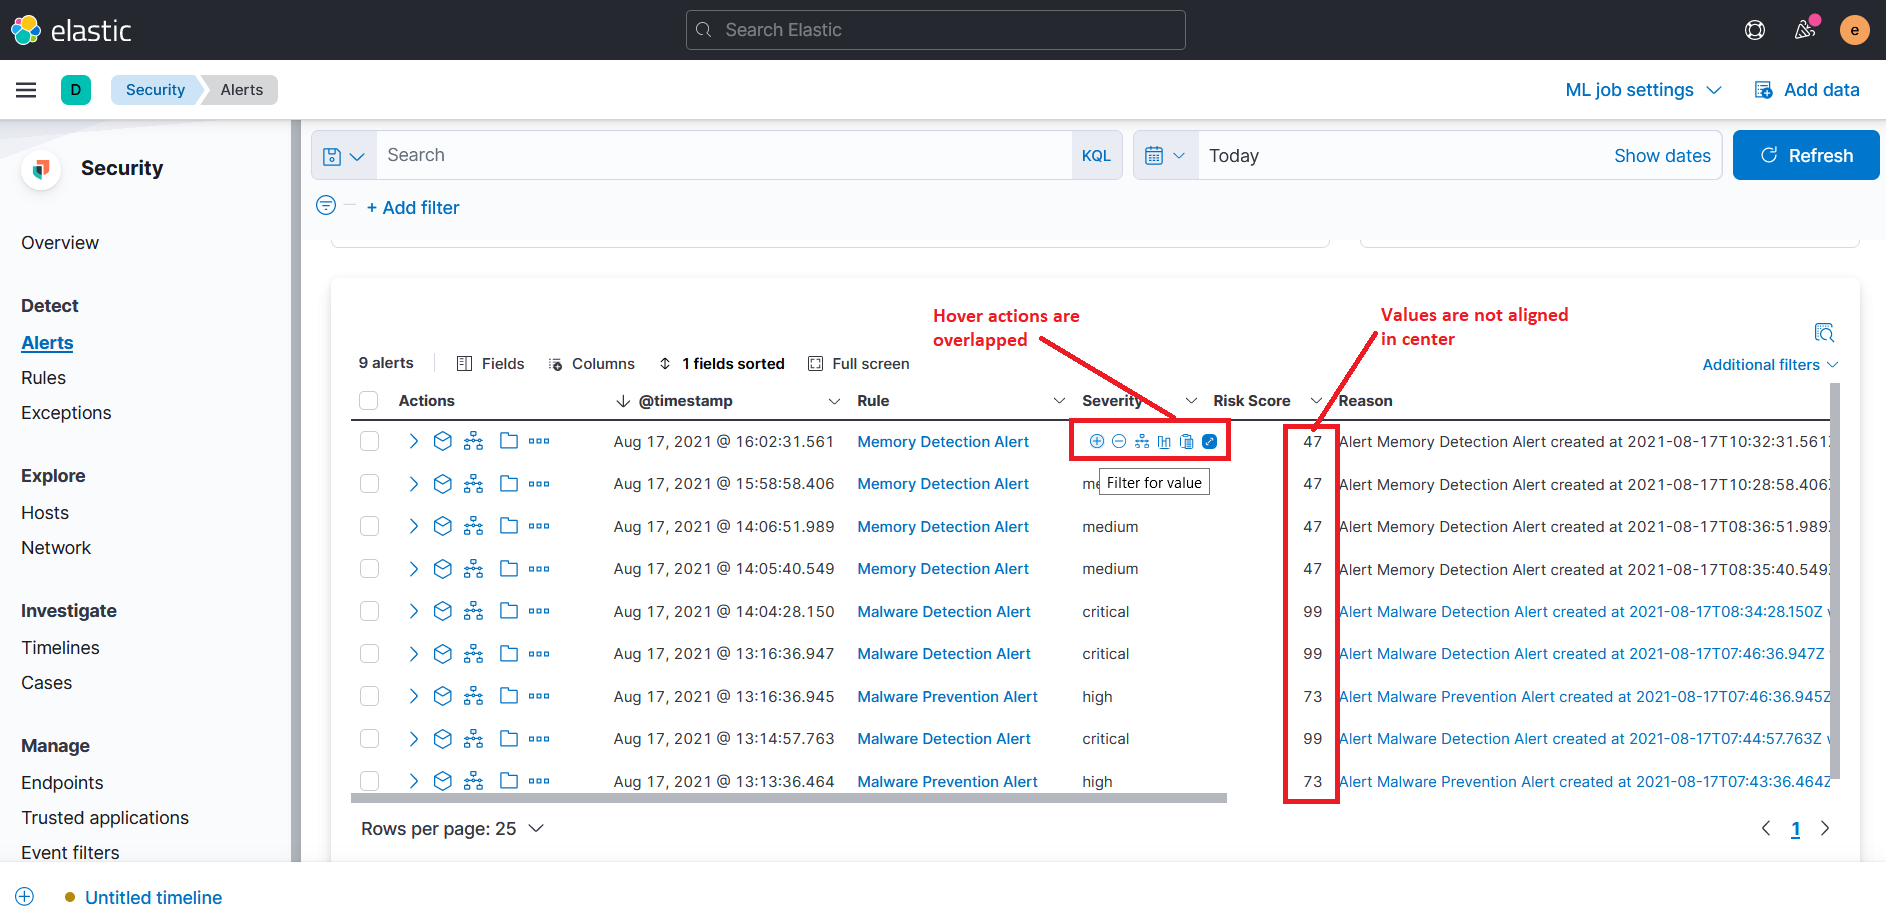Toggle the select-all alerts checkbox in header
The width and height of the screenshot is (1886, 922).
click(x=369, y=401)
